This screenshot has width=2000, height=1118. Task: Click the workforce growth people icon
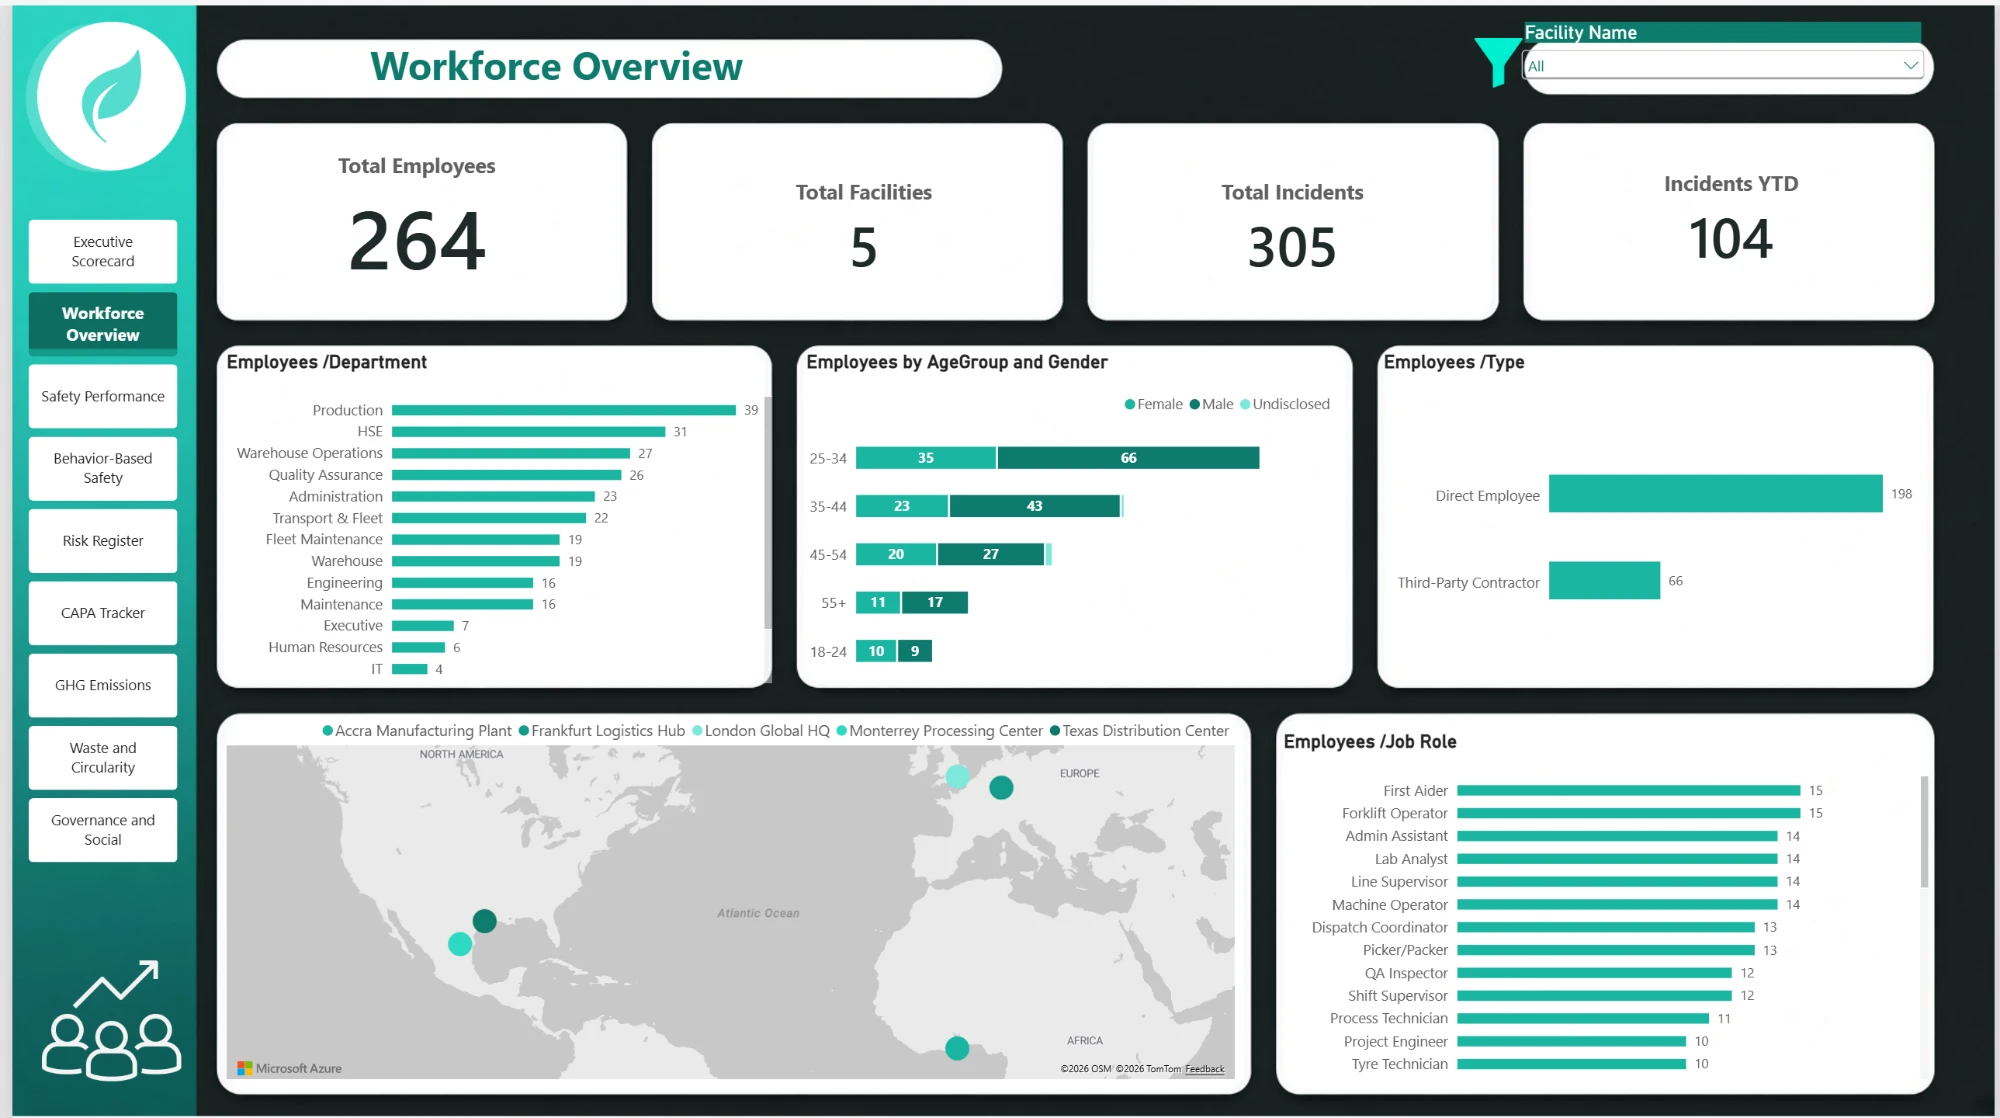(x=111, y=1020)
